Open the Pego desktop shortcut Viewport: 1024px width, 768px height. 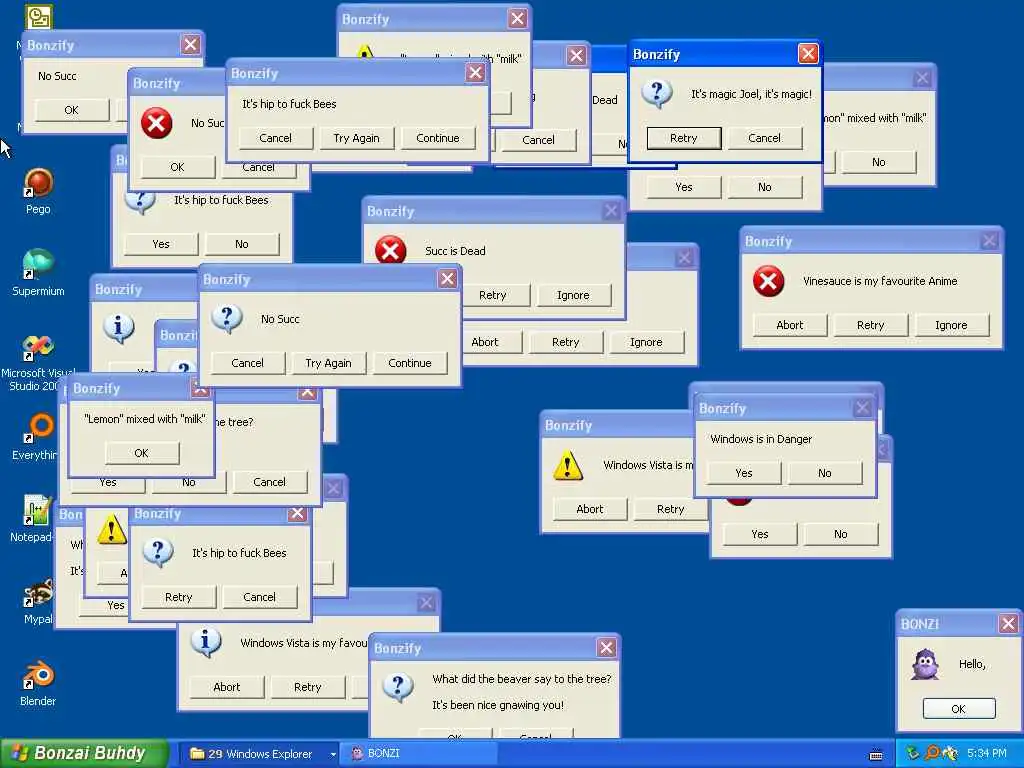[38, 184]
